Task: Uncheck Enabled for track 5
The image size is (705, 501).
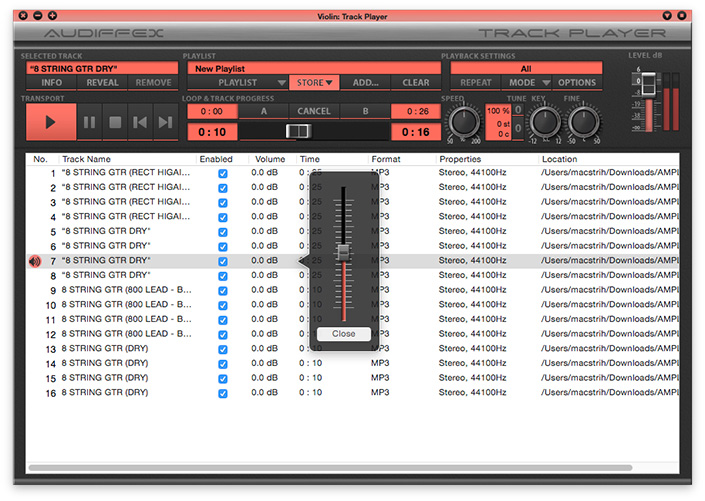Action: tap(223, 232)
